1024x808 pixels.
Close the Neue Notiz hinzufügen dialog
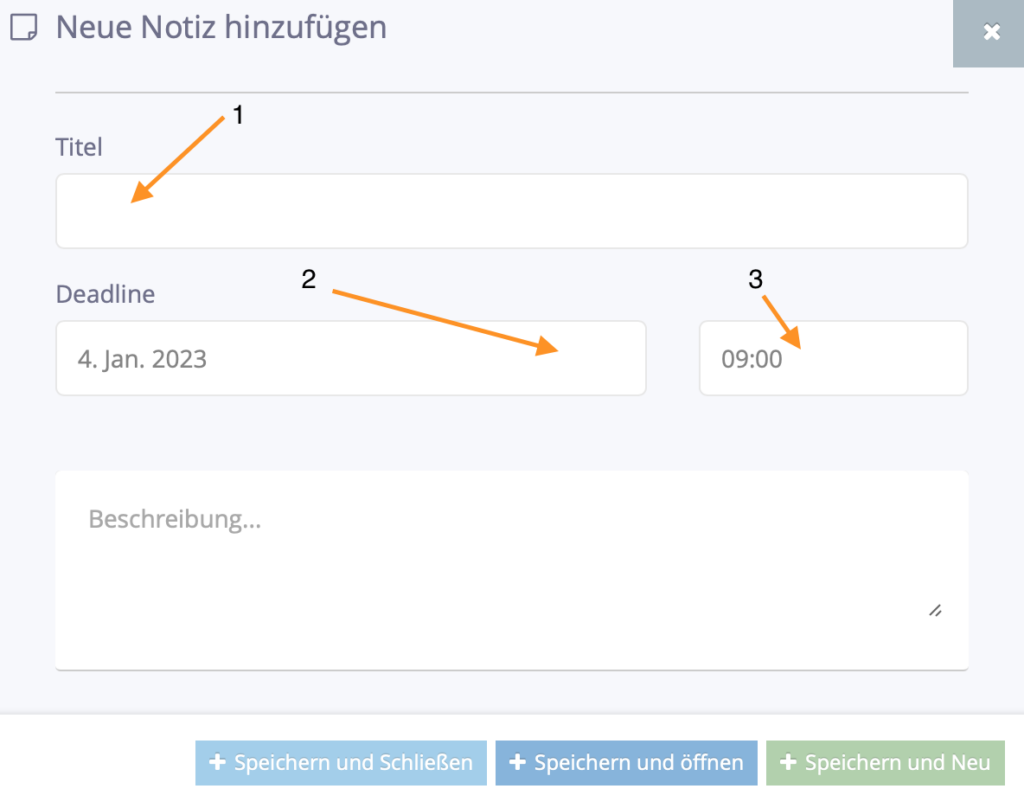[990, 32]
